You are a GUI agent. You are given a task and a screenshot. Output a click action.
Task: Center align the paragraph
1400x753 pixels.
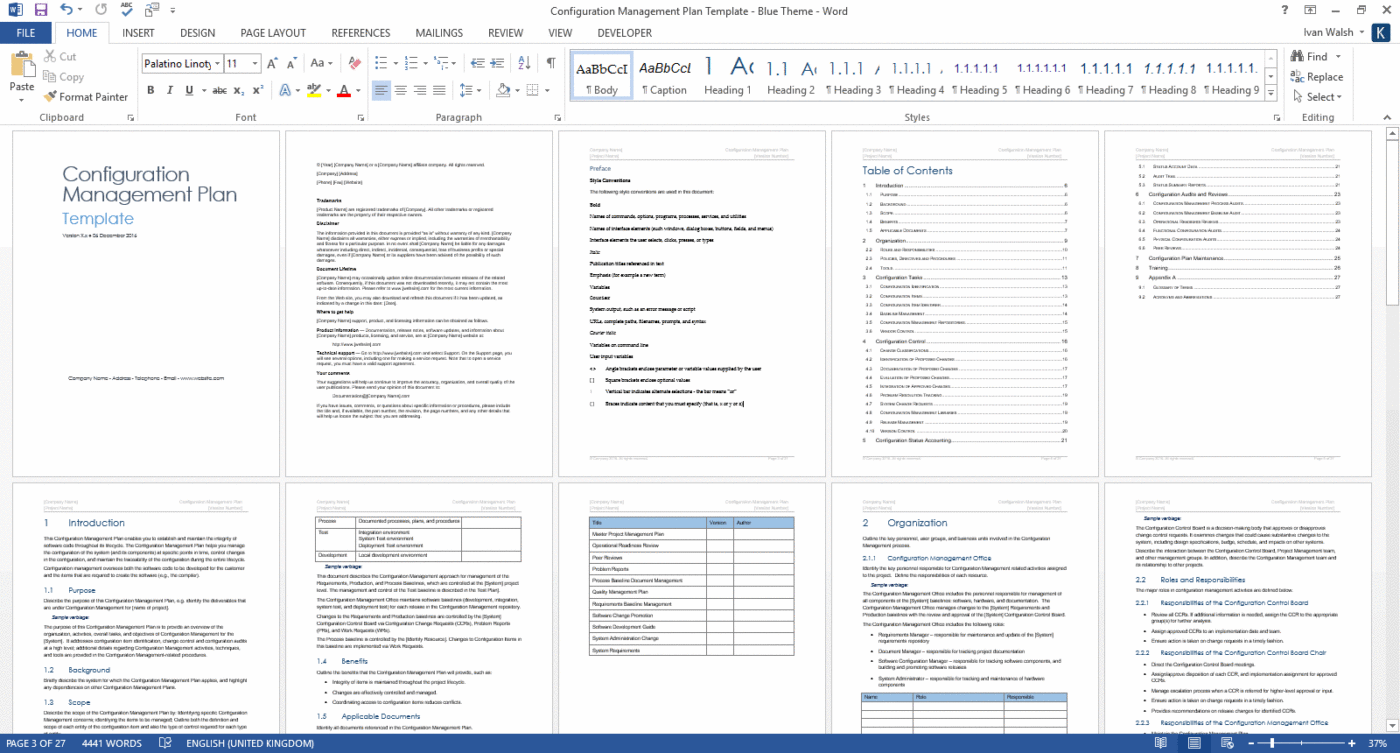tap(400, 91)
